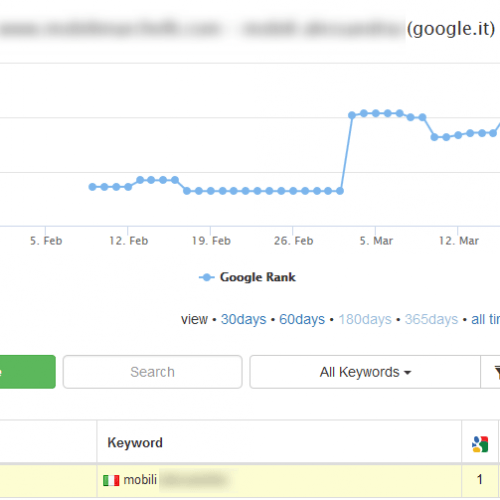
Task: Sort table by Keyword column header
Action: pyautogui.click(x=135, y=443)
